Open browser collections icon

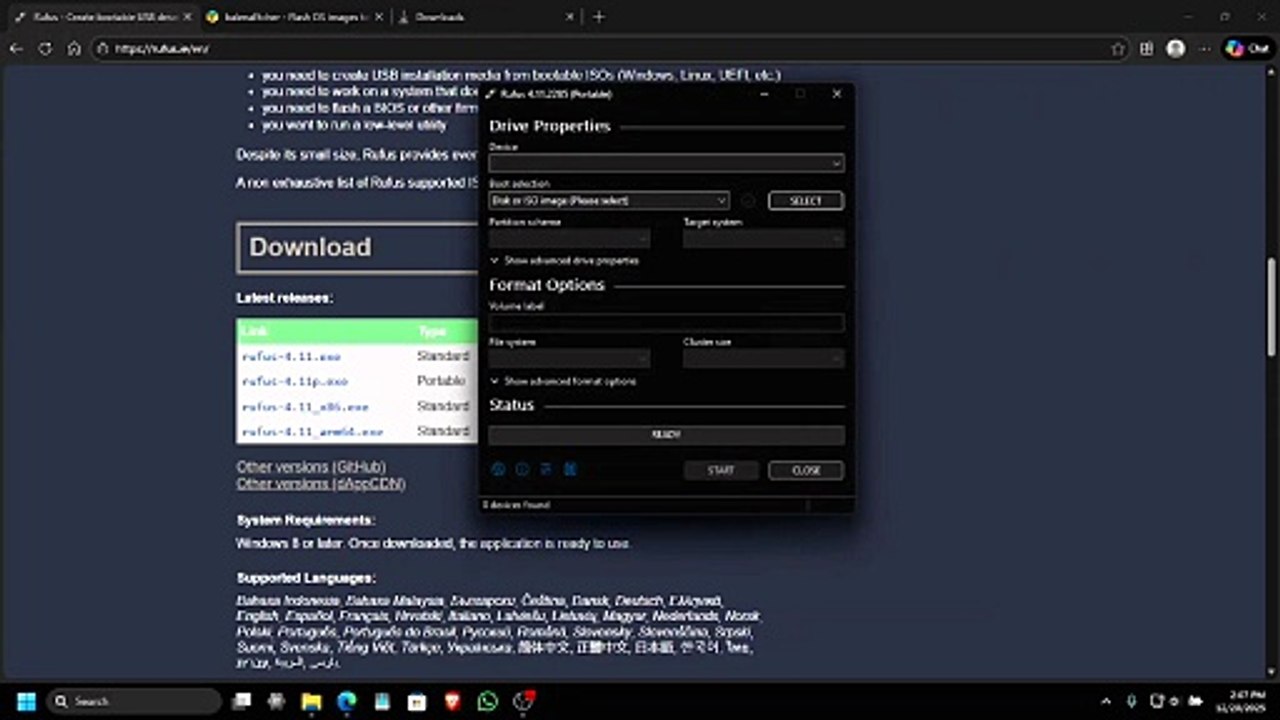tap(1146, 48)
